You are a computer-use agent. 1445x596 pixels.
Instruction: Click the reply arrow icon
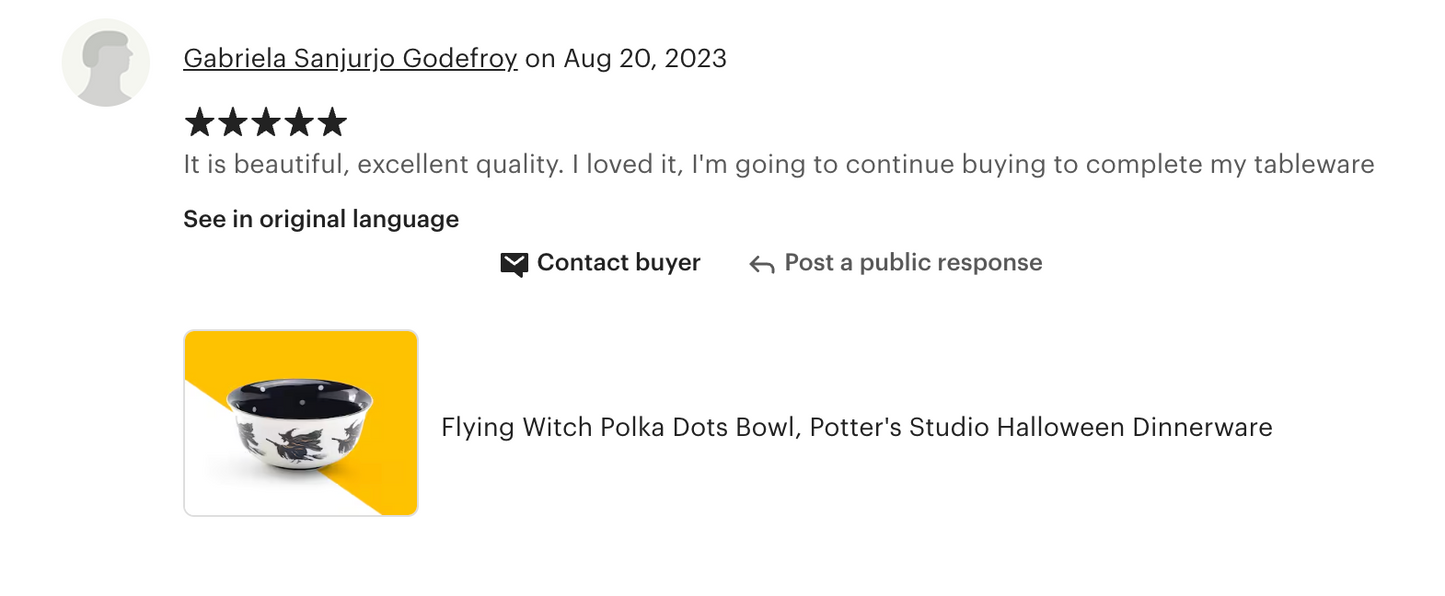click(x=762, y=264)
